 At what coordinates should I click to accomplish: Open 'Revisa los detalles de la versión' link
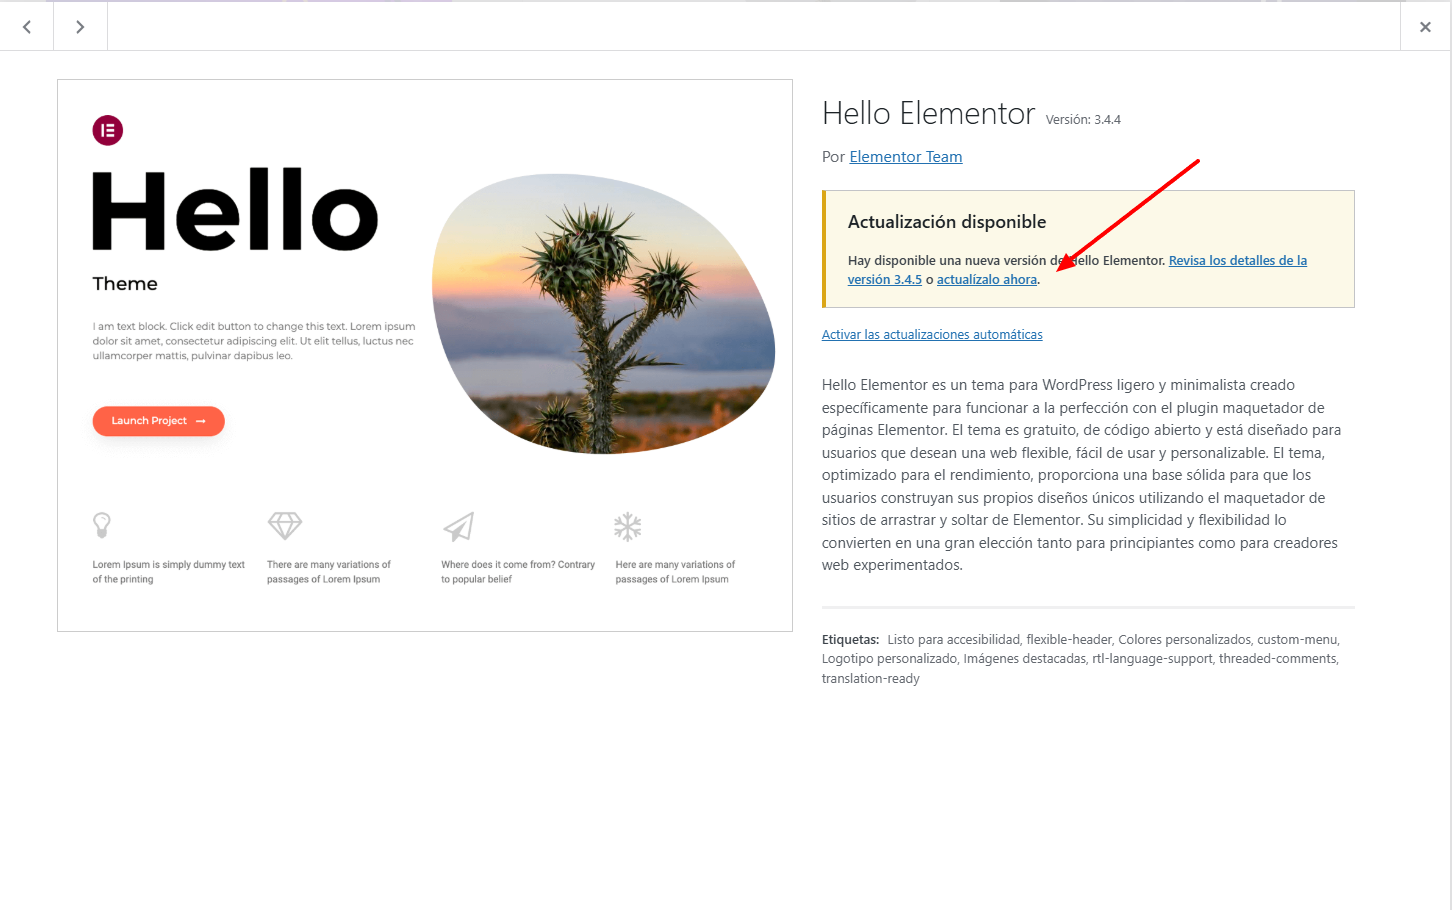coord(1237,261)
